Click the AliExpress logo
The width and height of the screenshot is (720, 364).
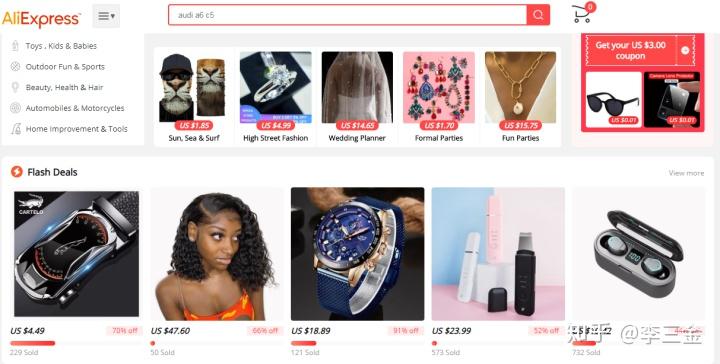41,19
